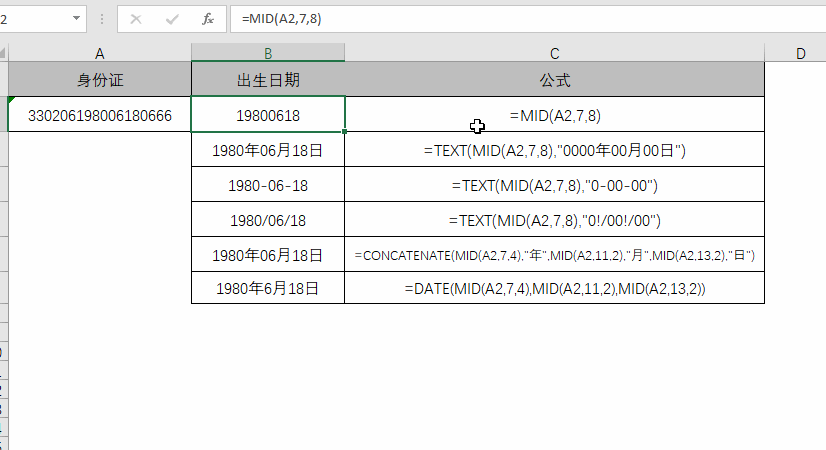Click the vertical dots handle beside Name Box
The image size is (826, 450).
pos(101,19)
